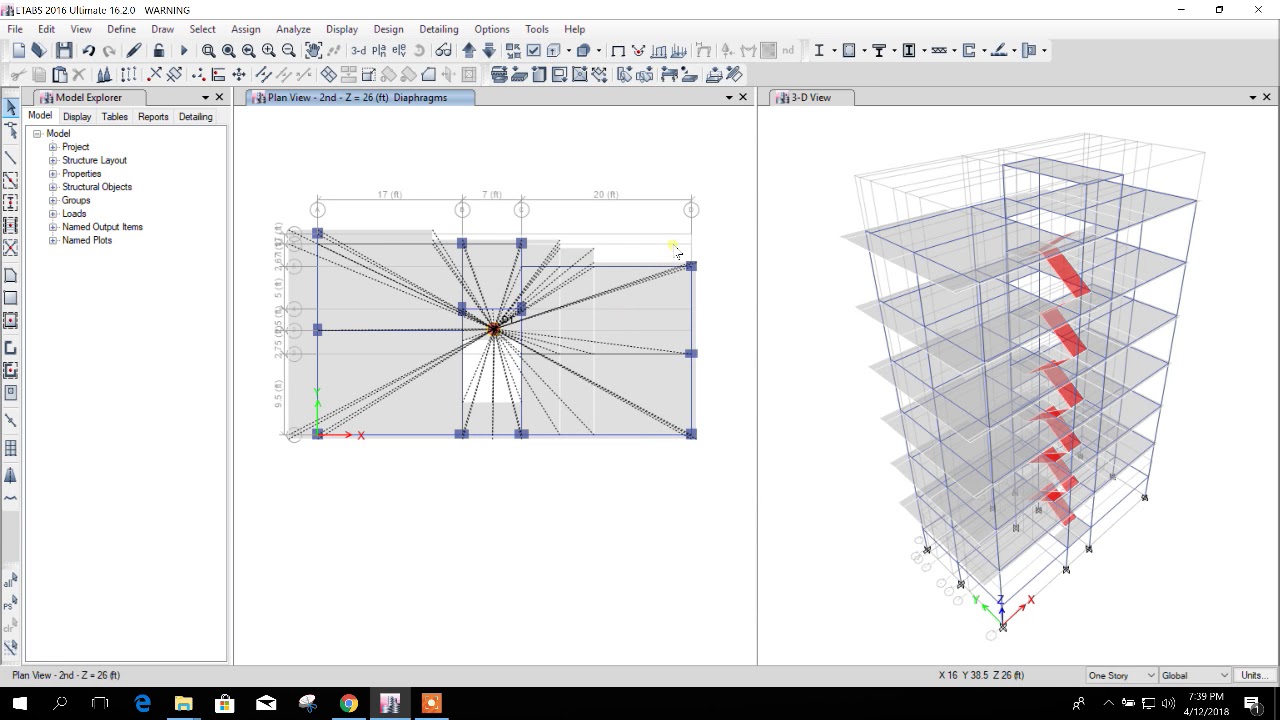This screenshot has height=720, width=1280.
Task: Save the model using the Save icon
Action: pos(65,50)
